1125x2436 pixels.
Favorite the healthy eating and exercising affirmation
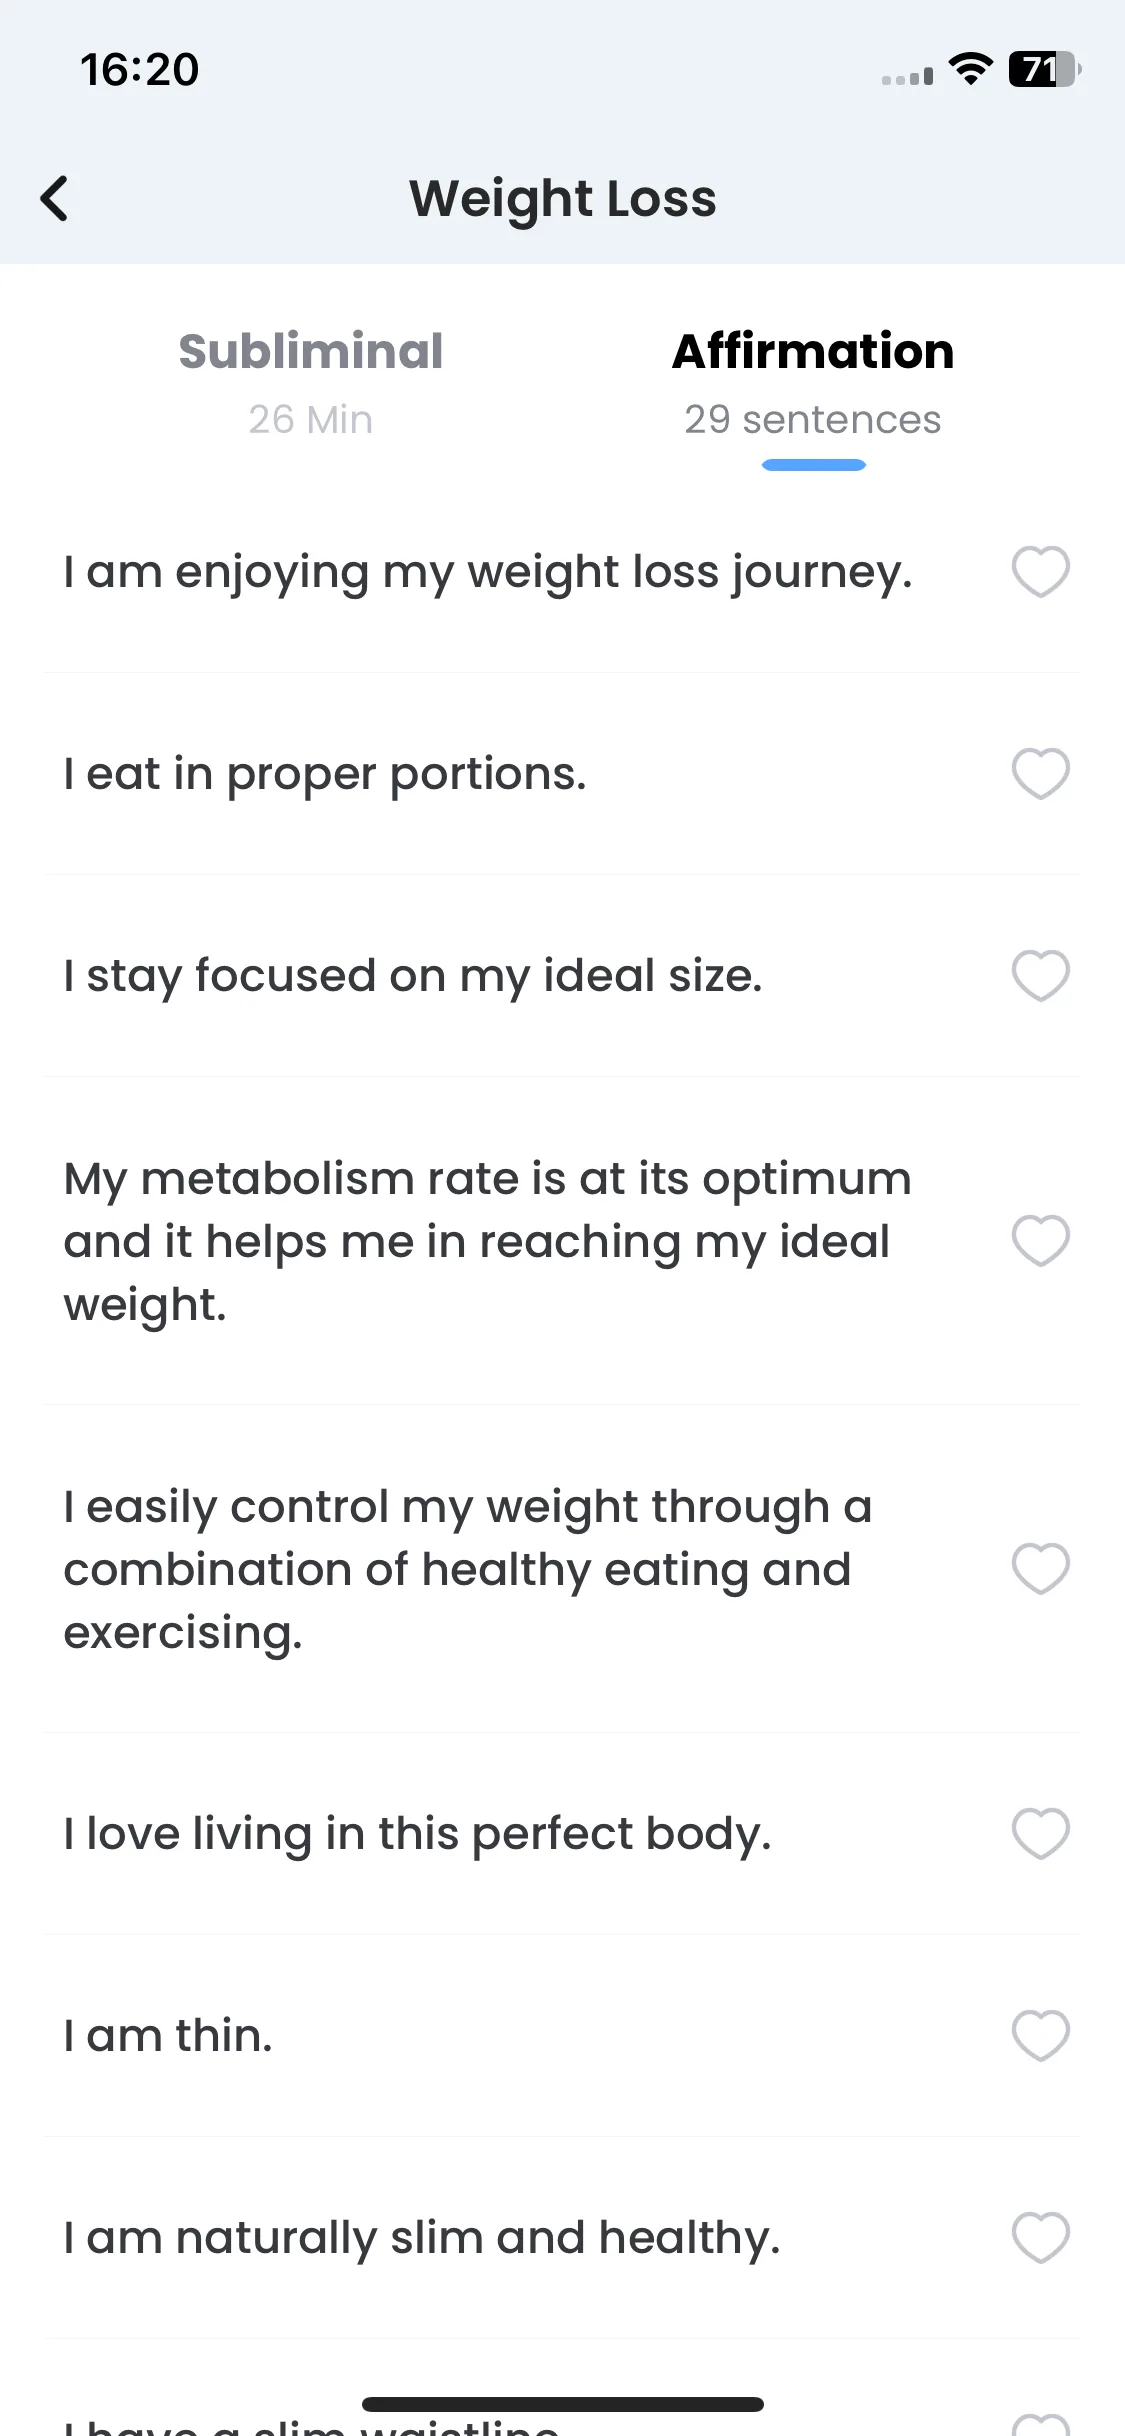coord(1040,1568)
